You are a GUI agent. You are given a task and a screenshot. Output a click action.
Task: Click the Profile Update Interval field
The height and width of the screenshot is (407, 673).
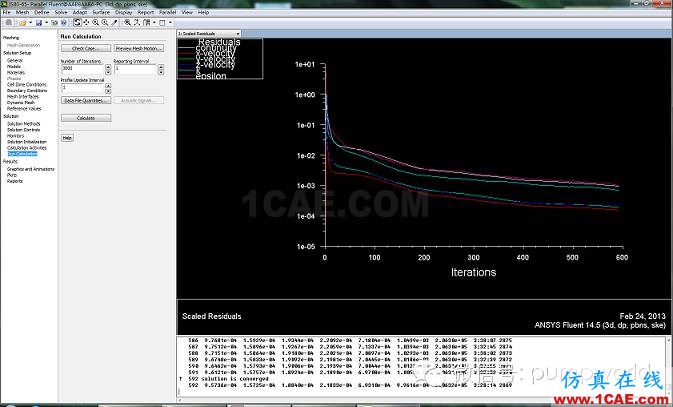pyautogui.click(x=82, y=88)
